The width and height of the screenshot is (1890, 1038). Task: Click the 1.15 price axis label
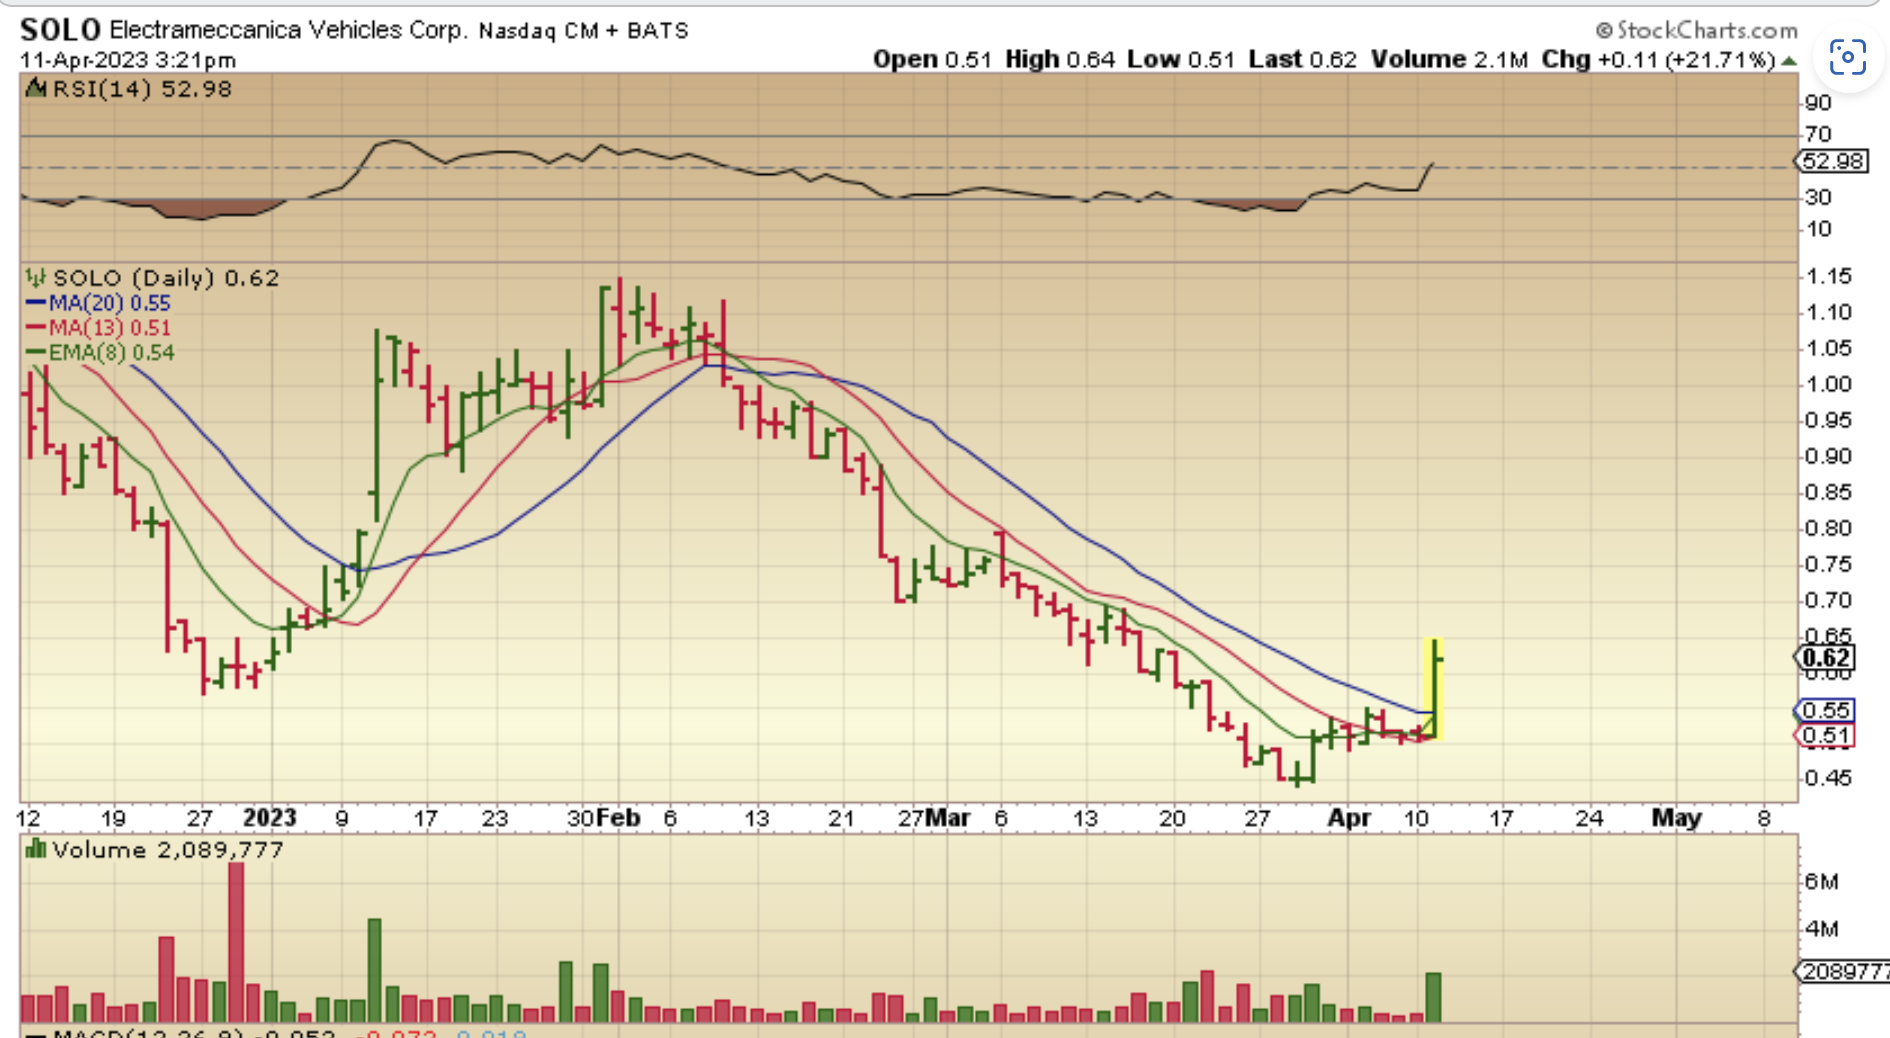pyautogui.click(x=1829, y=276)
